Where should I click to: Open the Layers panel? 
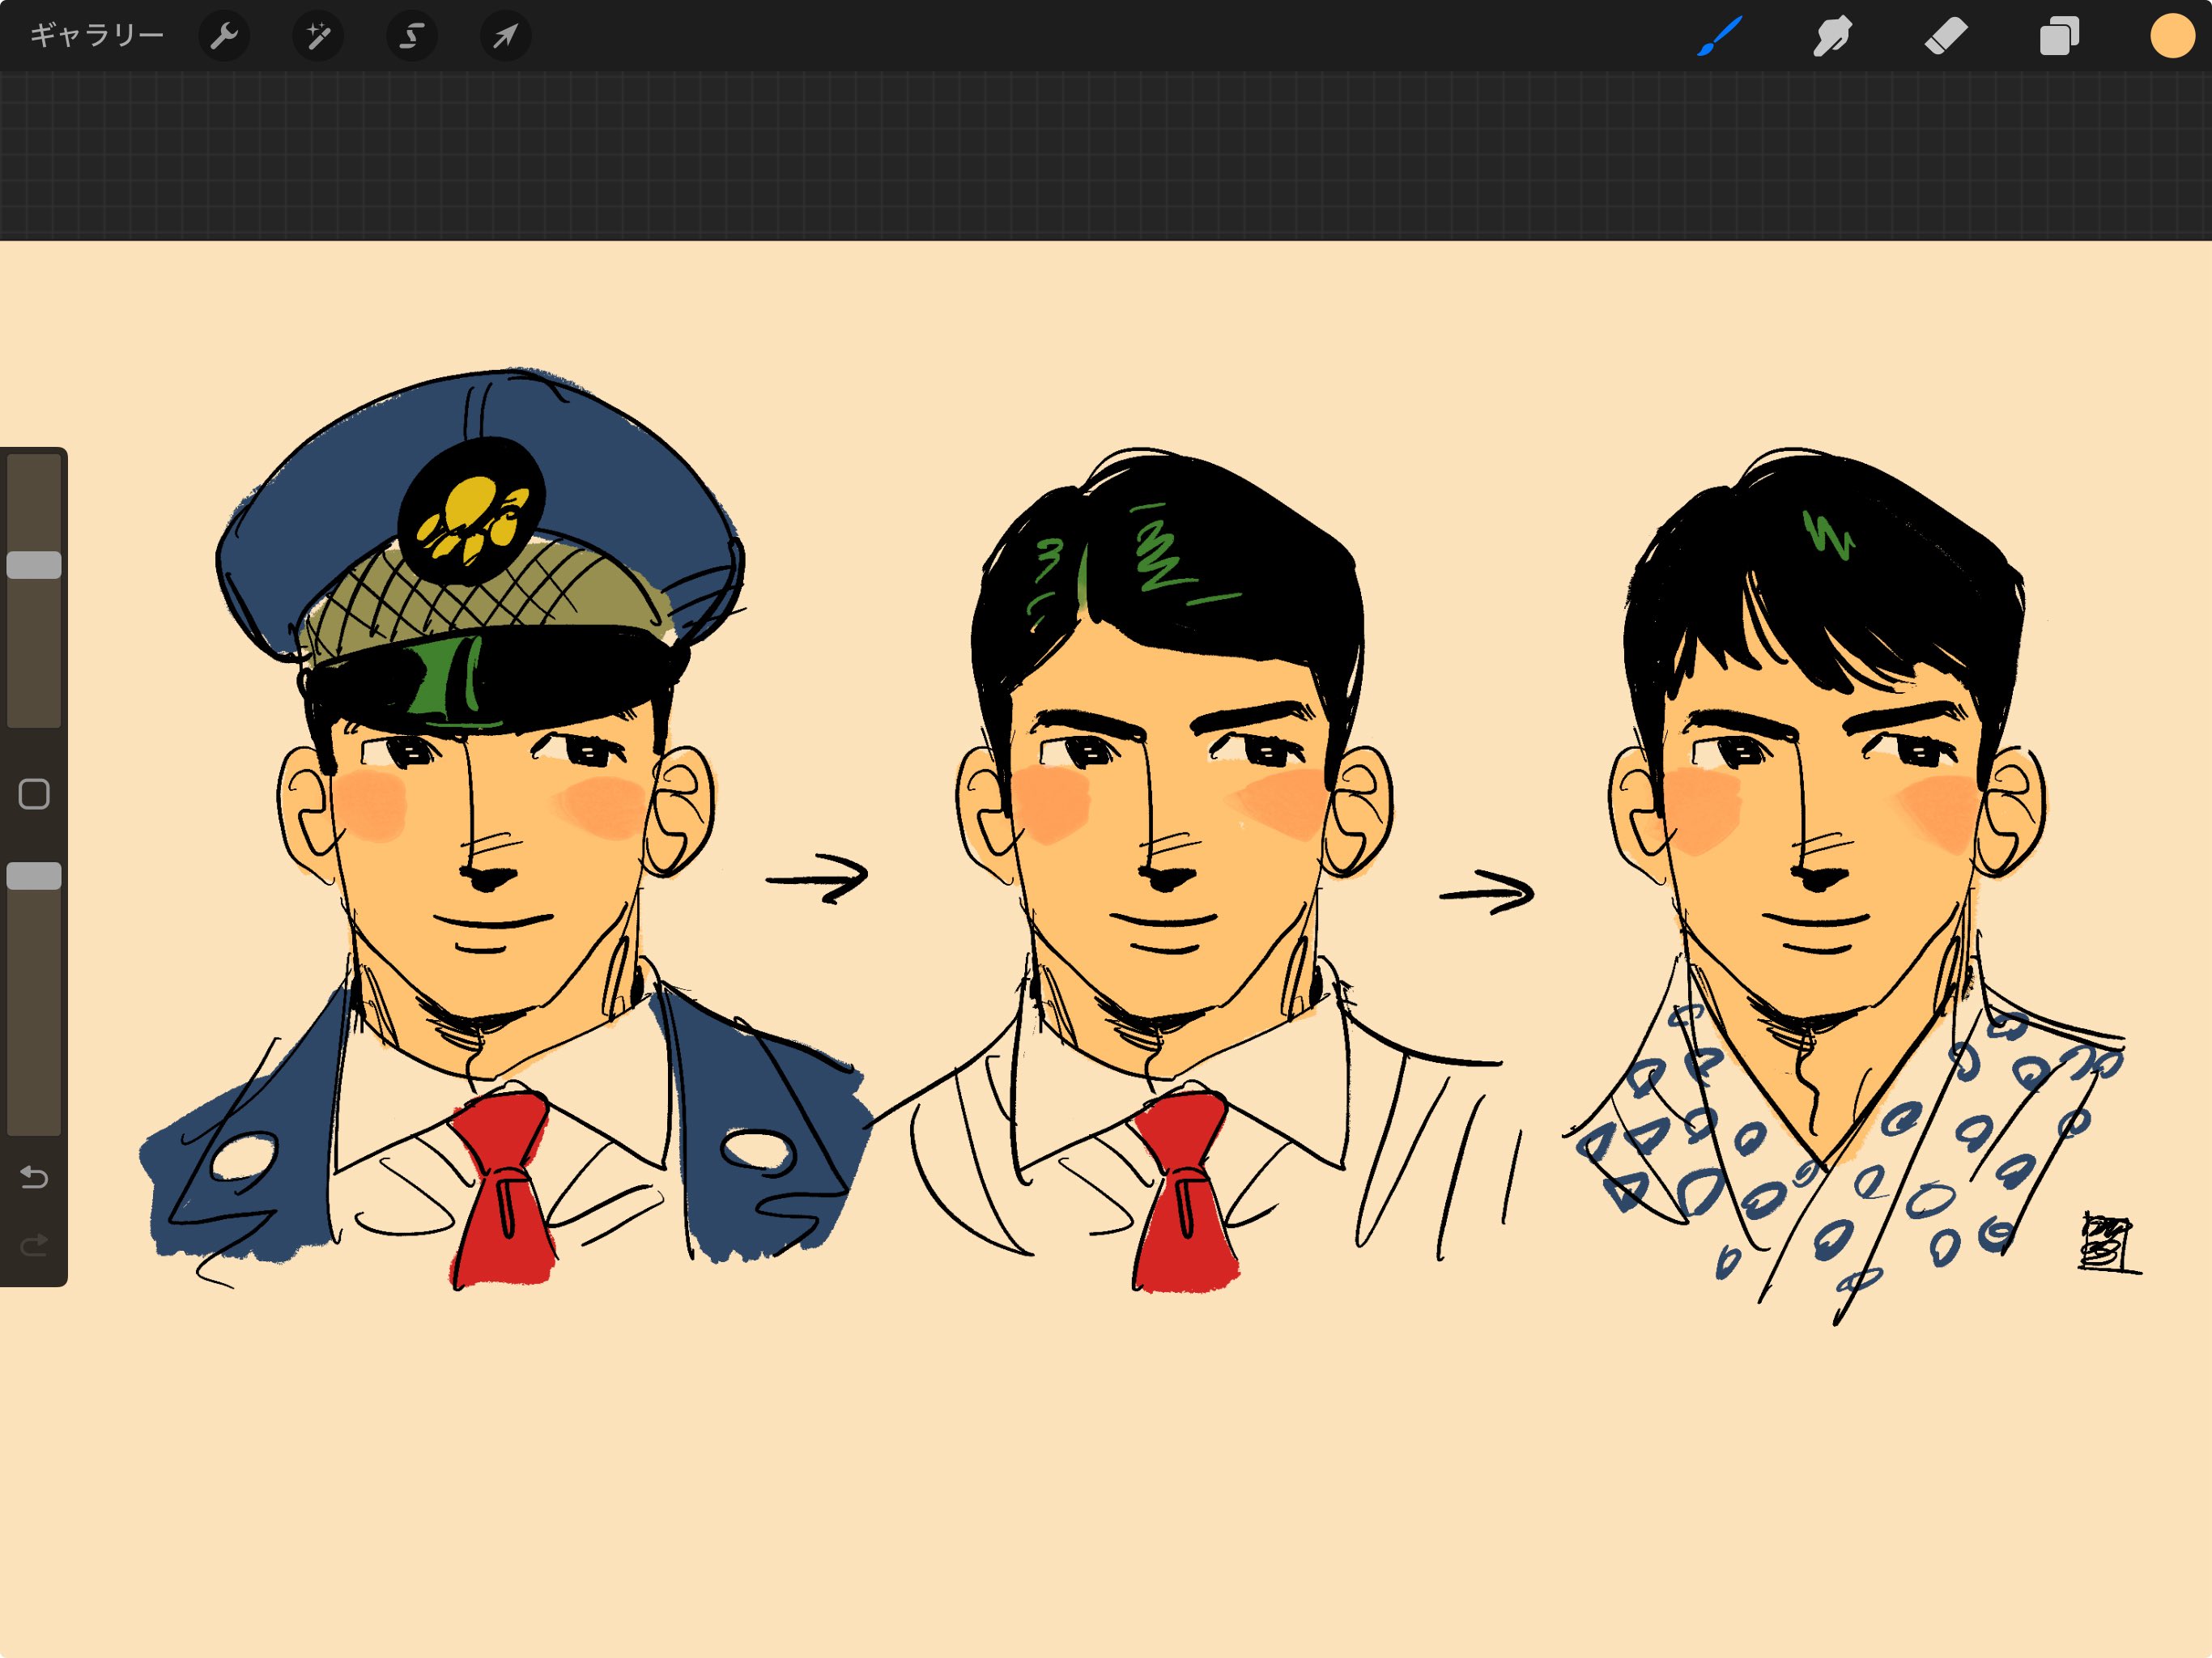click(x=2059, y=37)
